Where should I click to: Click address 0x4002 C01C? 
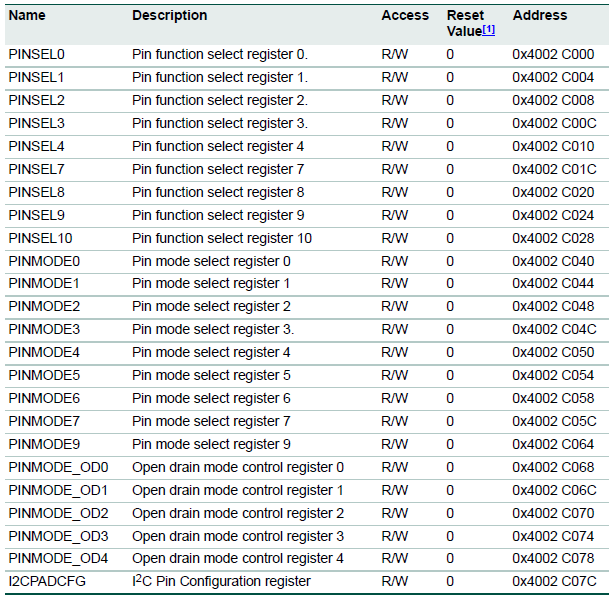[553, 169]
